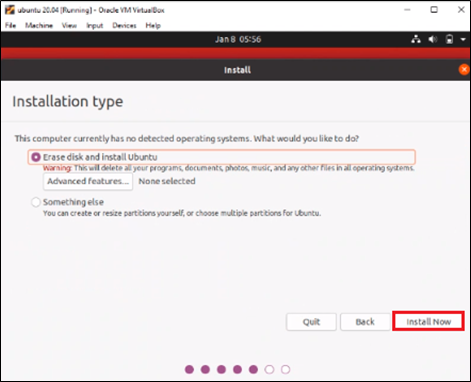
Task: Close the Install dialog with orange X
Action: point(464,70)
